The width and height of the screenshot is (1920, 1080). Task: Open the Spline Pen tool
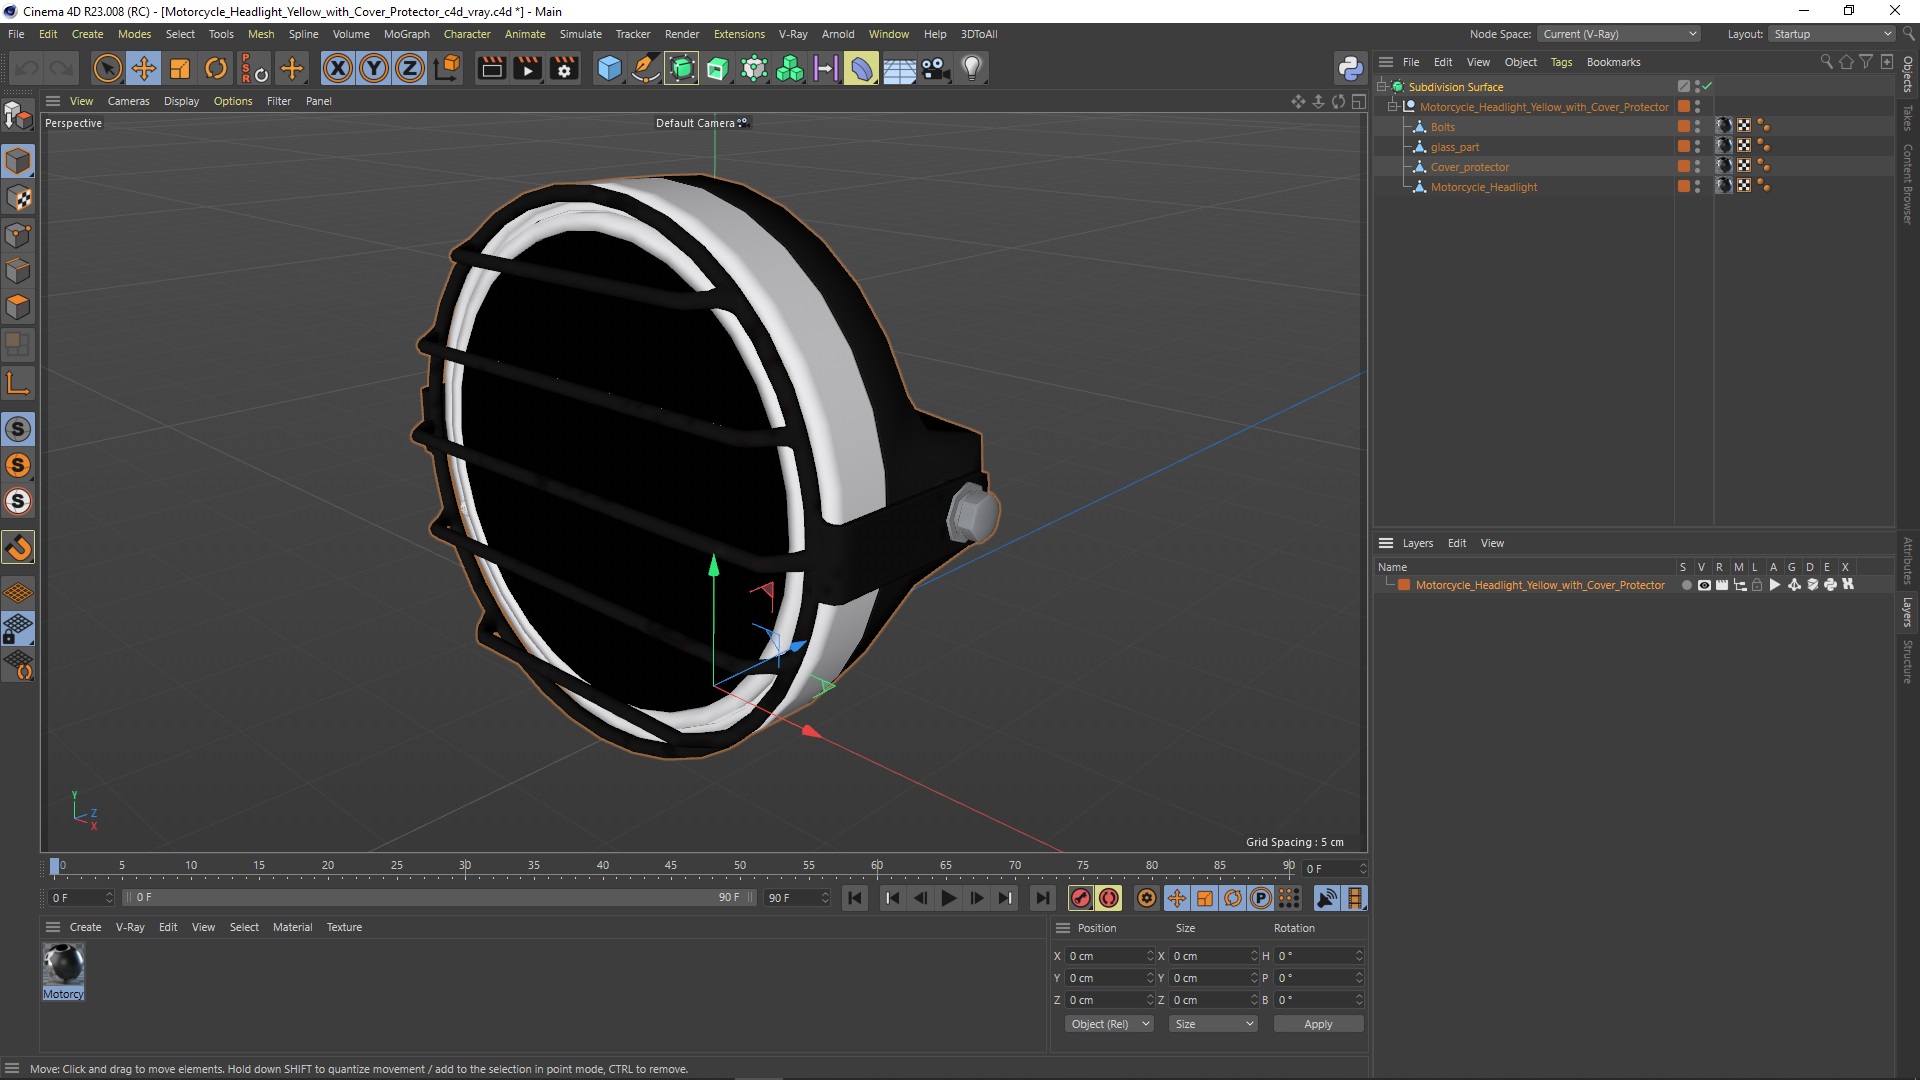coord(646,68)
